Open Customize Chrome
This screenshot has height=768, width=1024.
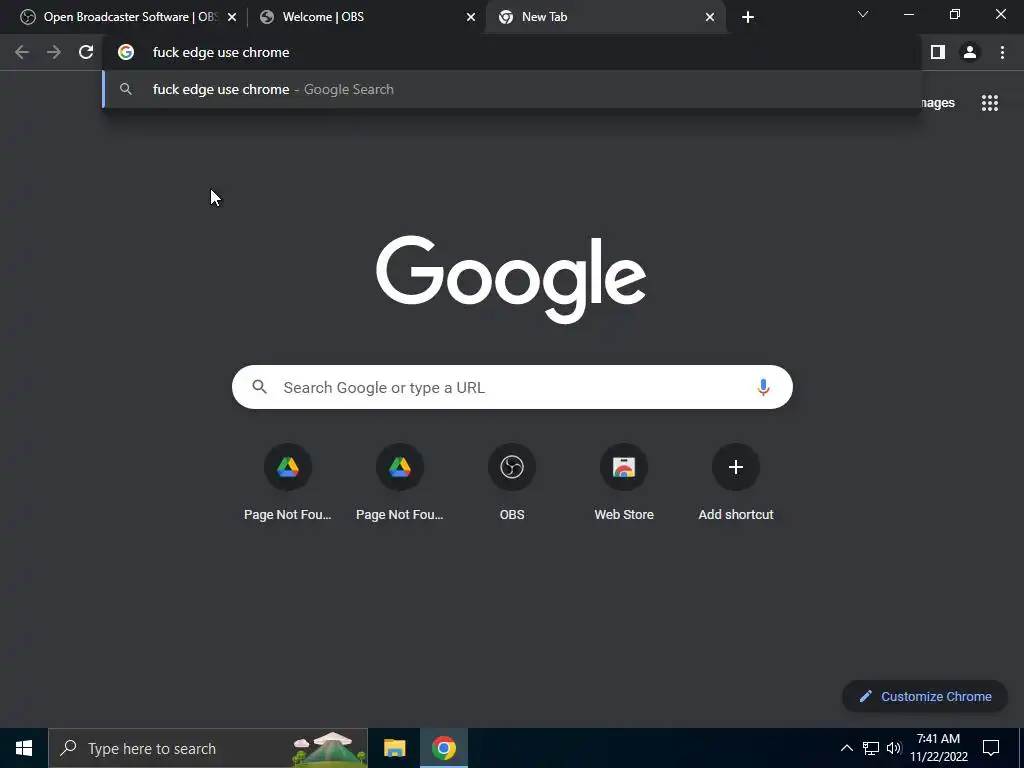point(925,696)
